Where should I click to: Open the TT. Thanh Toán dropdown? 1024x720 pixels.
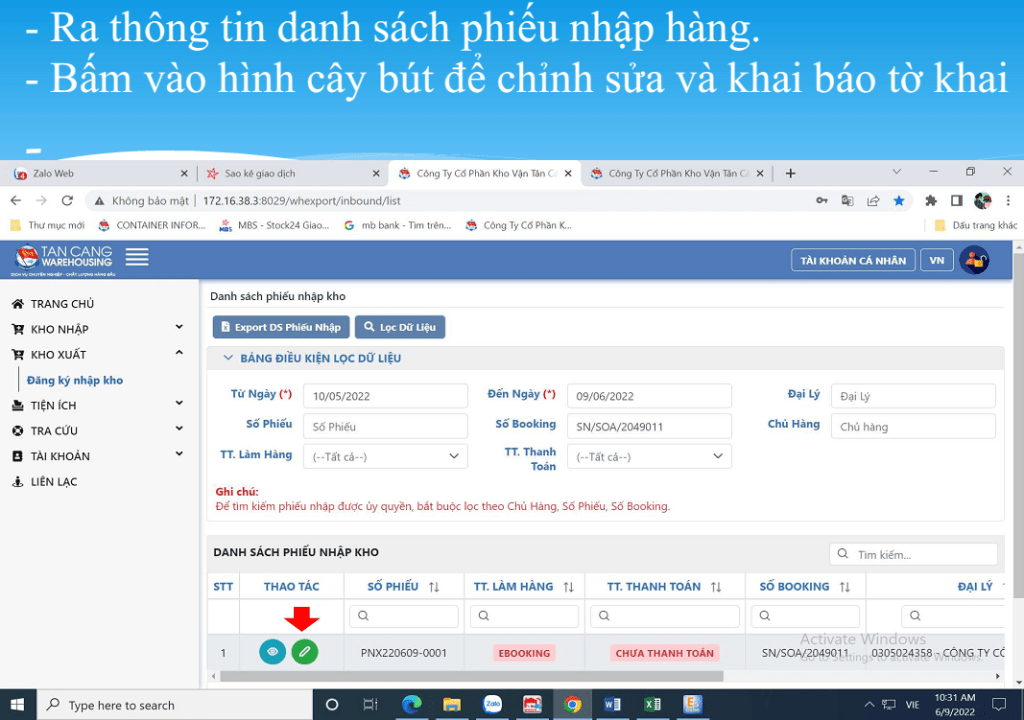point(649,456)
